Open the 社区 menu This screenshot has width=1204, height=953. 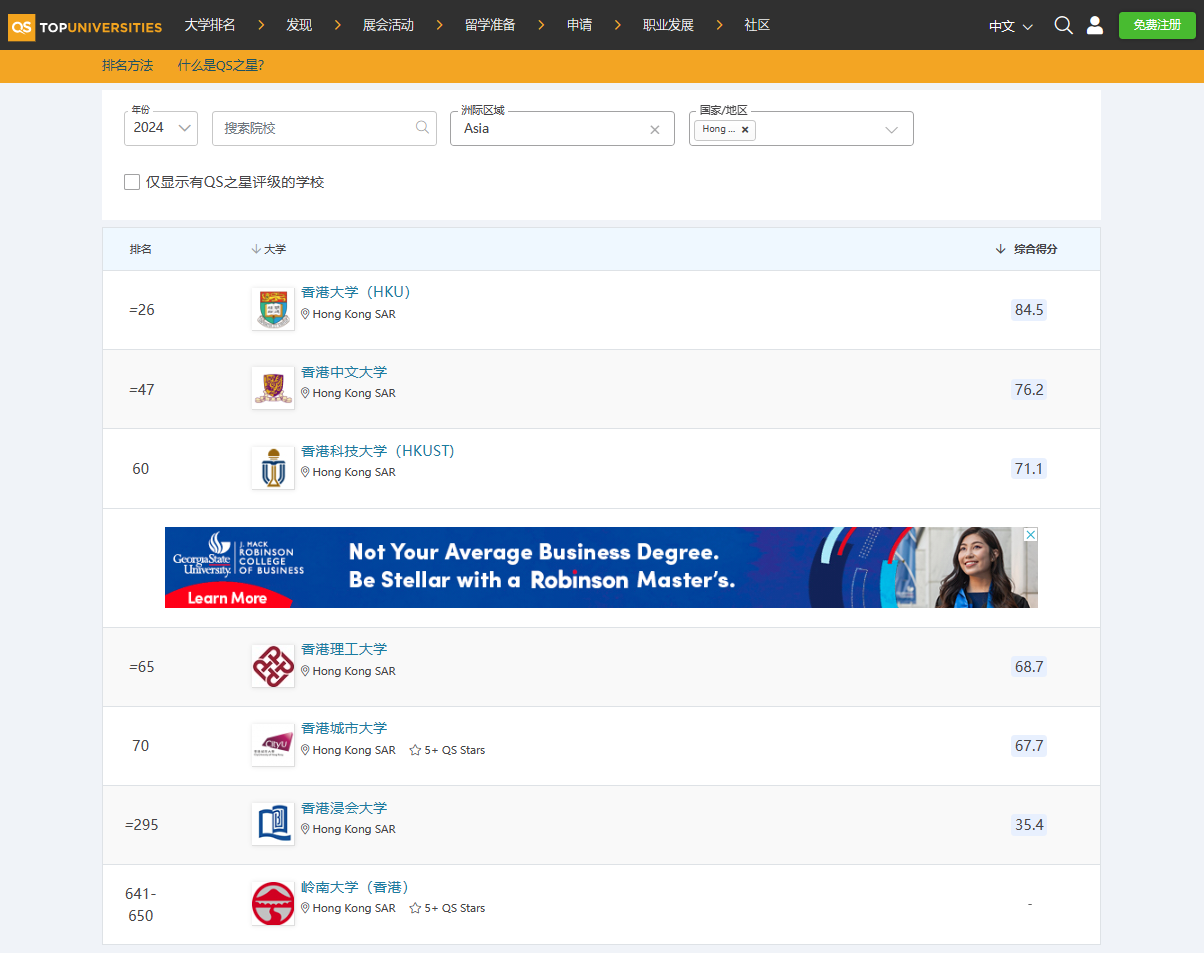coord(757,25)
